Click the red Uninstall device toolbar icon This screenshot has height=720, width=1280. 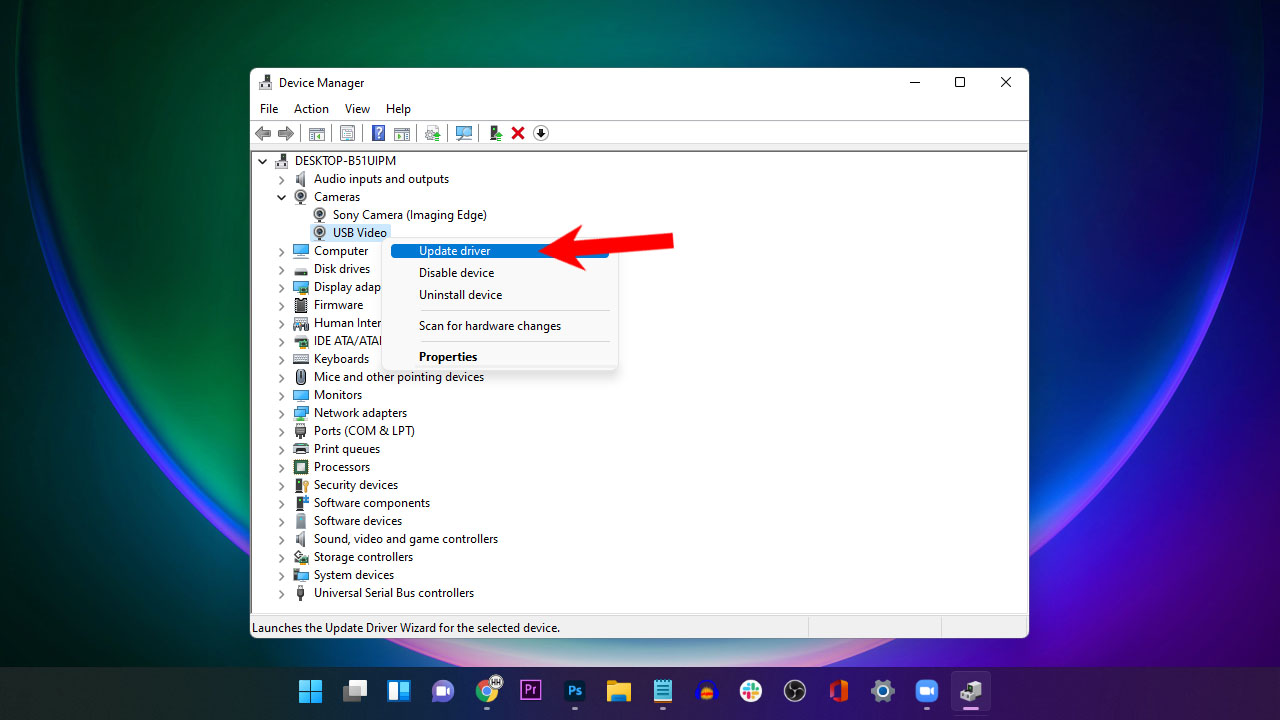(x=518, y=133)
